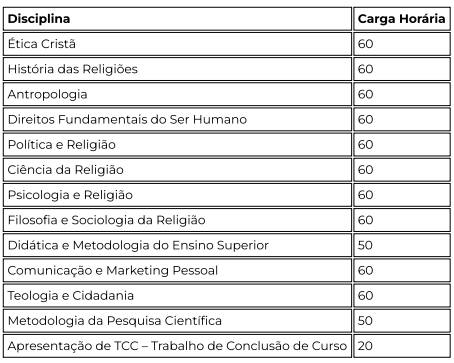The width and height of the screenshot is (454, 363).
Task: Select Direitos Fundamentais do Ser Humano
Action: click(177, 120)
